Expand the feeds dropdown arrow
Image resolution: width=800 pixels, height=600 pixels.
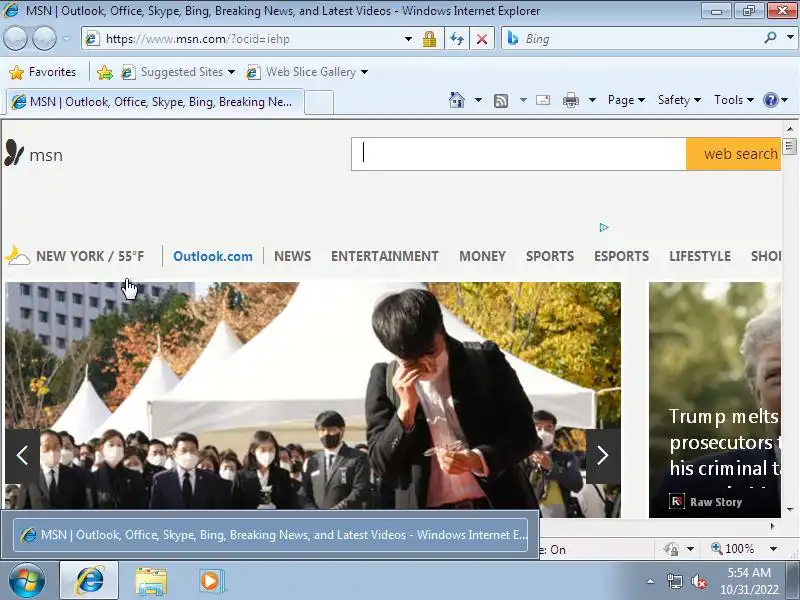click(523, 100)
